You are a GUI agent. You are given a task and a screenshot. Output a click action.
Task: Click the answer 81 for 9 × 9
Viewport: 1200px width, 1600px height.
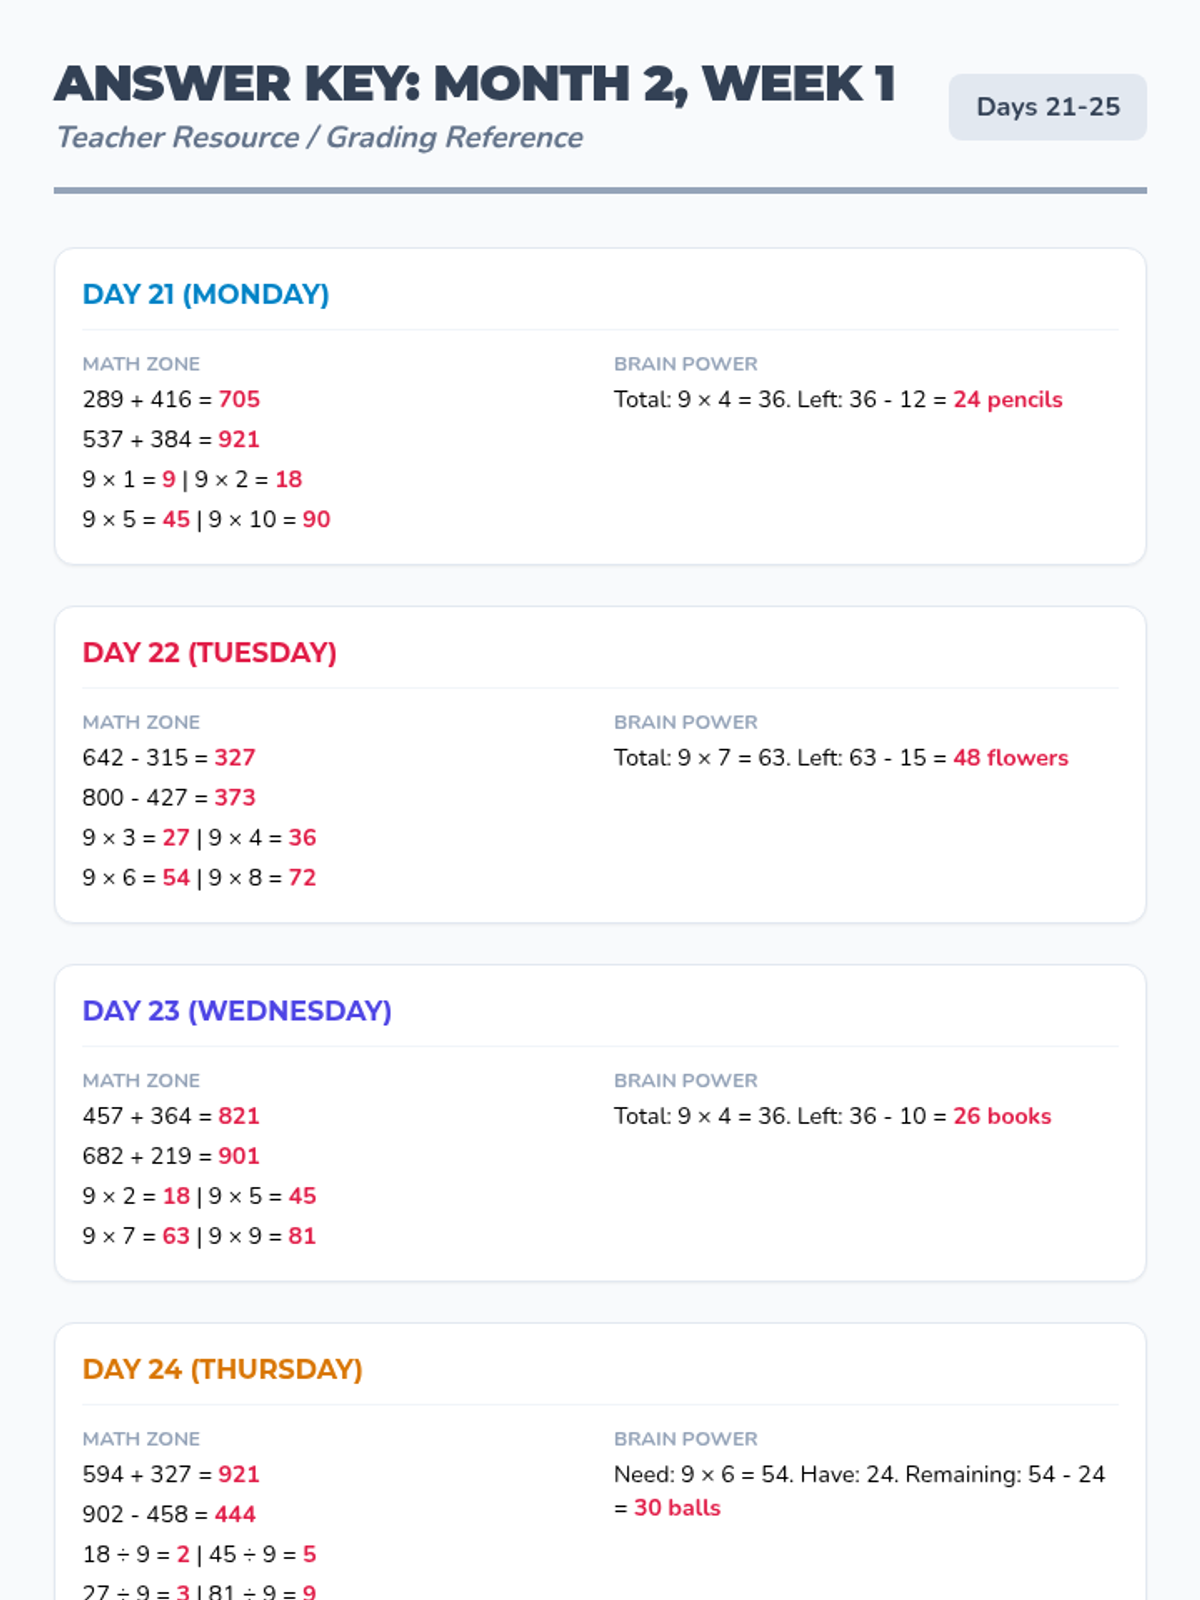coord(302,1235)
